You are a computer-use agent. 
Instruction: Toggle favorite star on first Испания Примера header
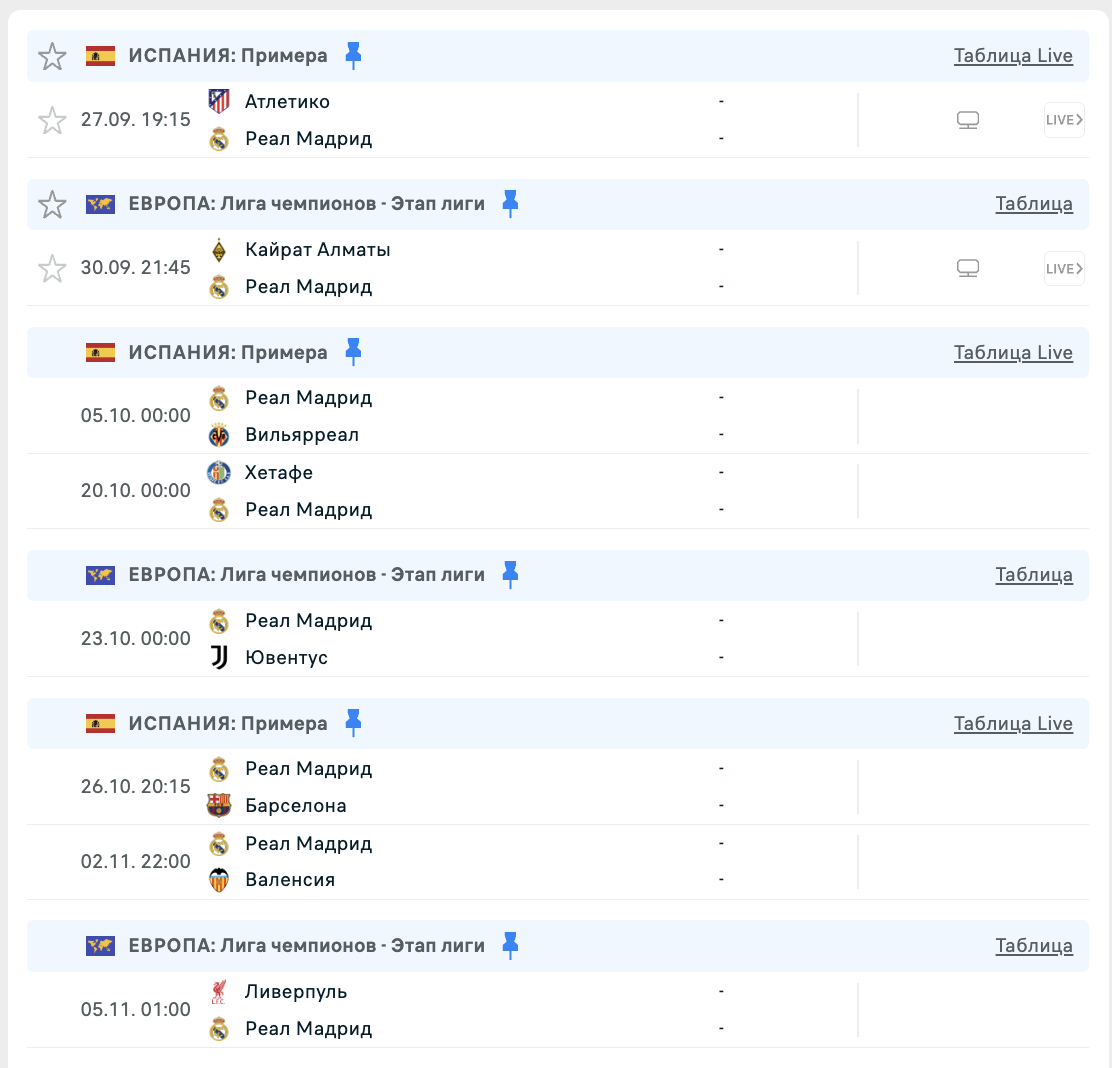(x=52, y=56)
